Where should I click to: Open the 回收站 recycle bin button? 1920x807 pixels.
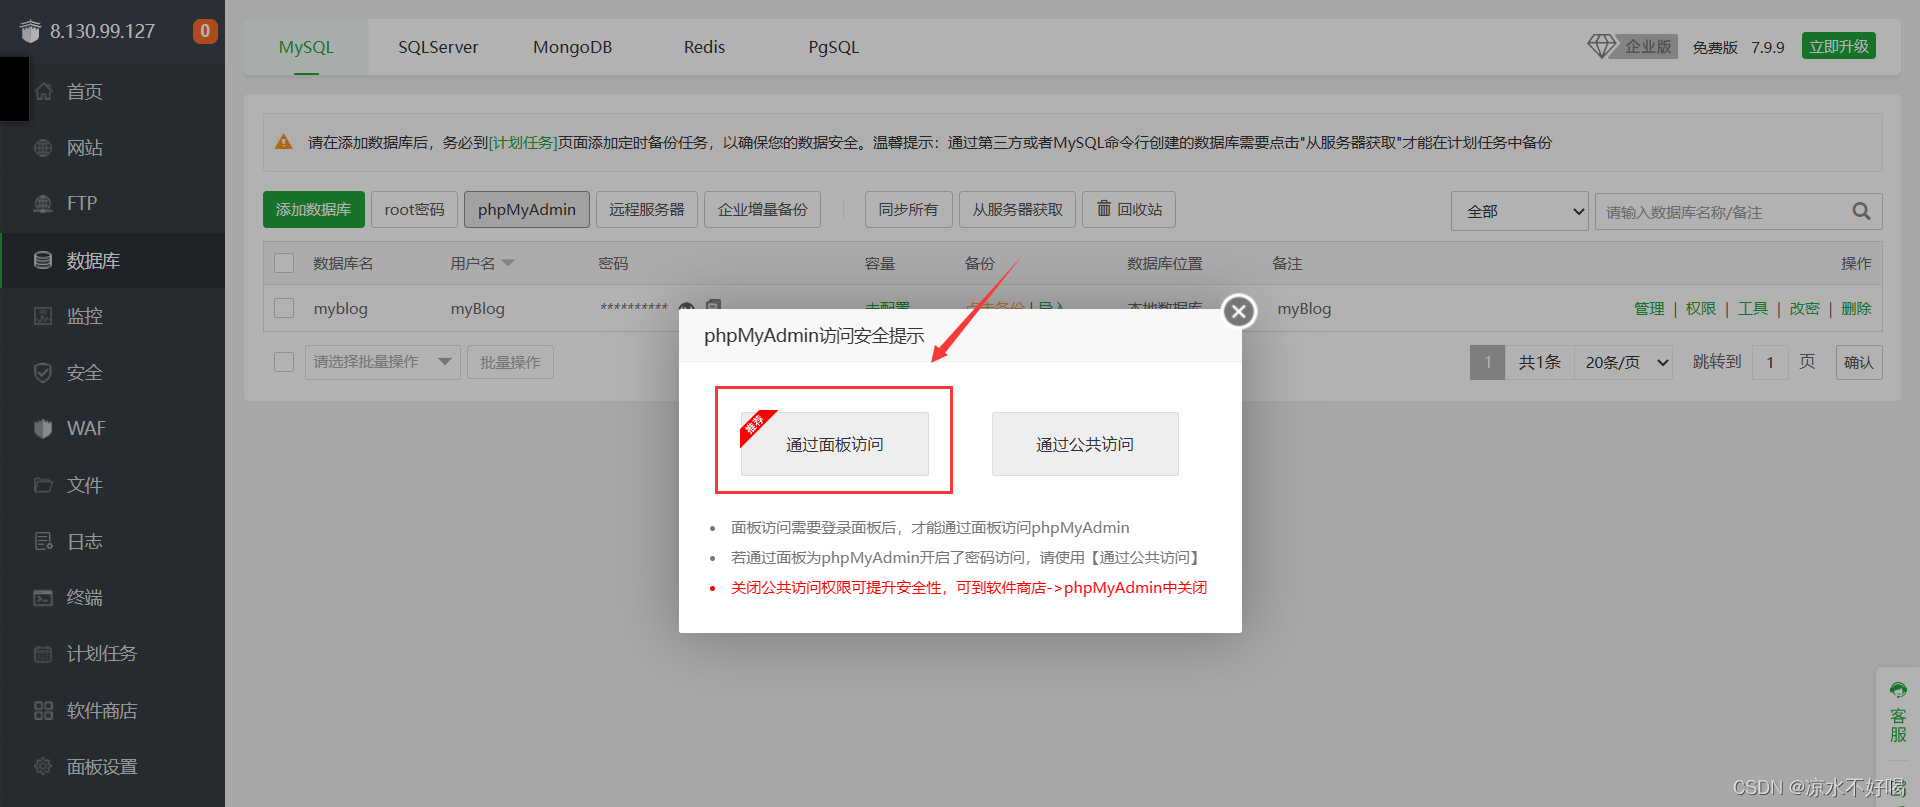point(1129,209)
